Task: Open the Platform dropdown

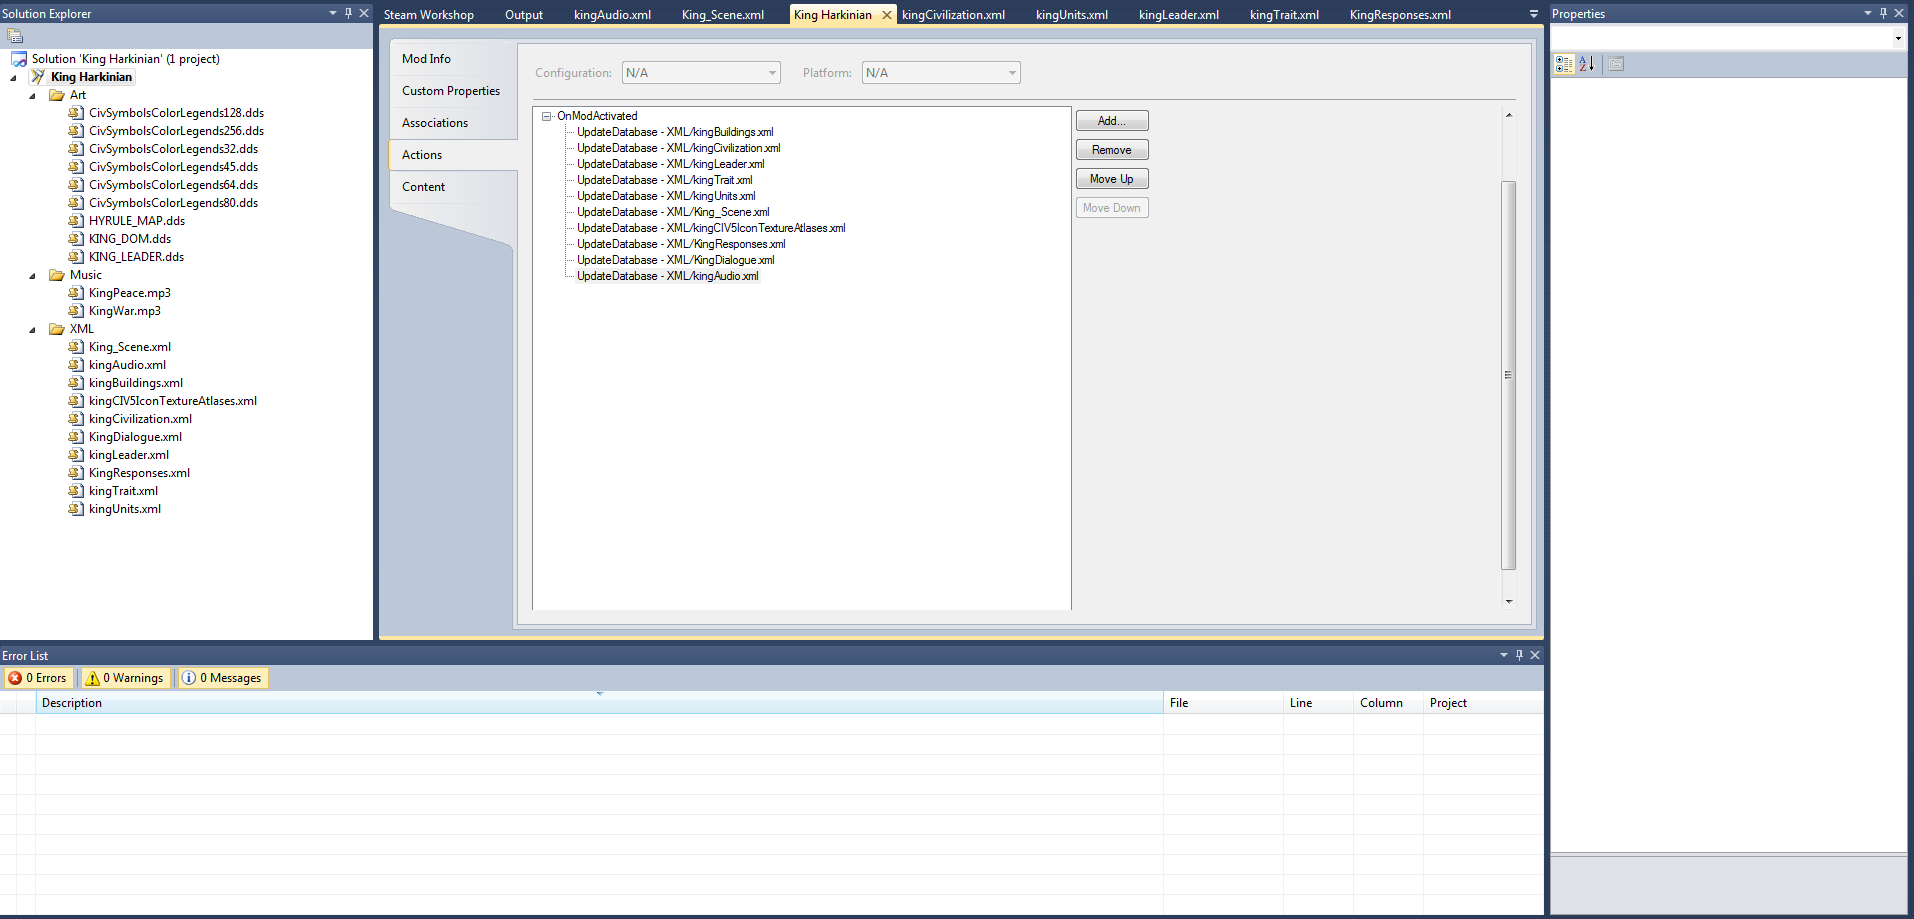Action: pos(1012,73)
